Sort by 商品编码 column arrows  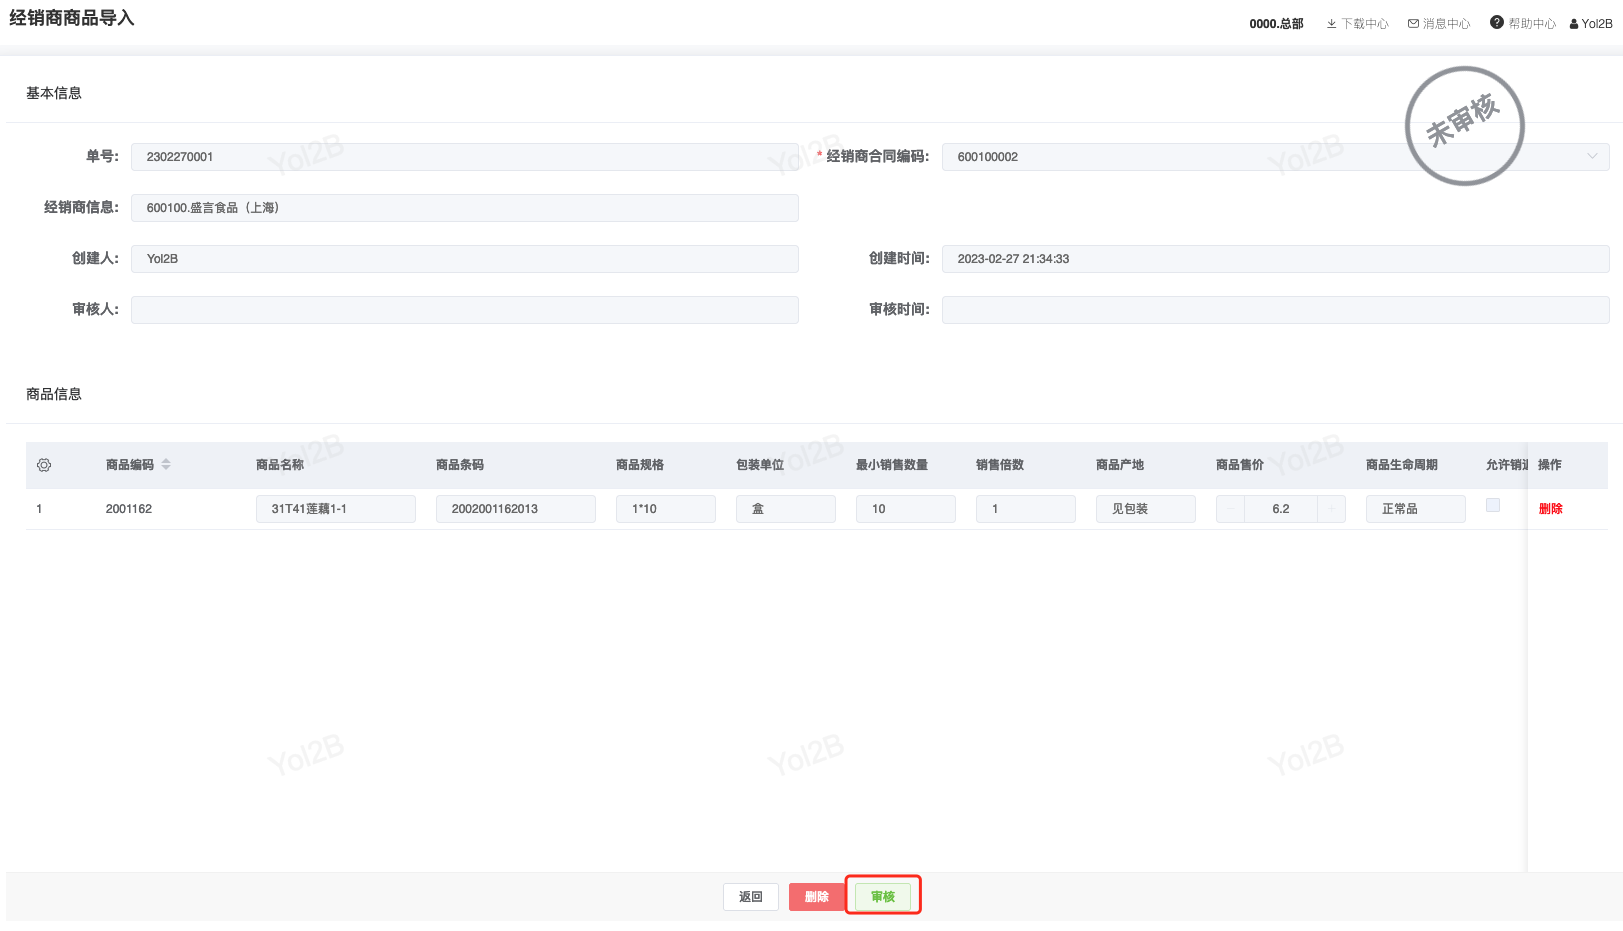click(166, 465)
